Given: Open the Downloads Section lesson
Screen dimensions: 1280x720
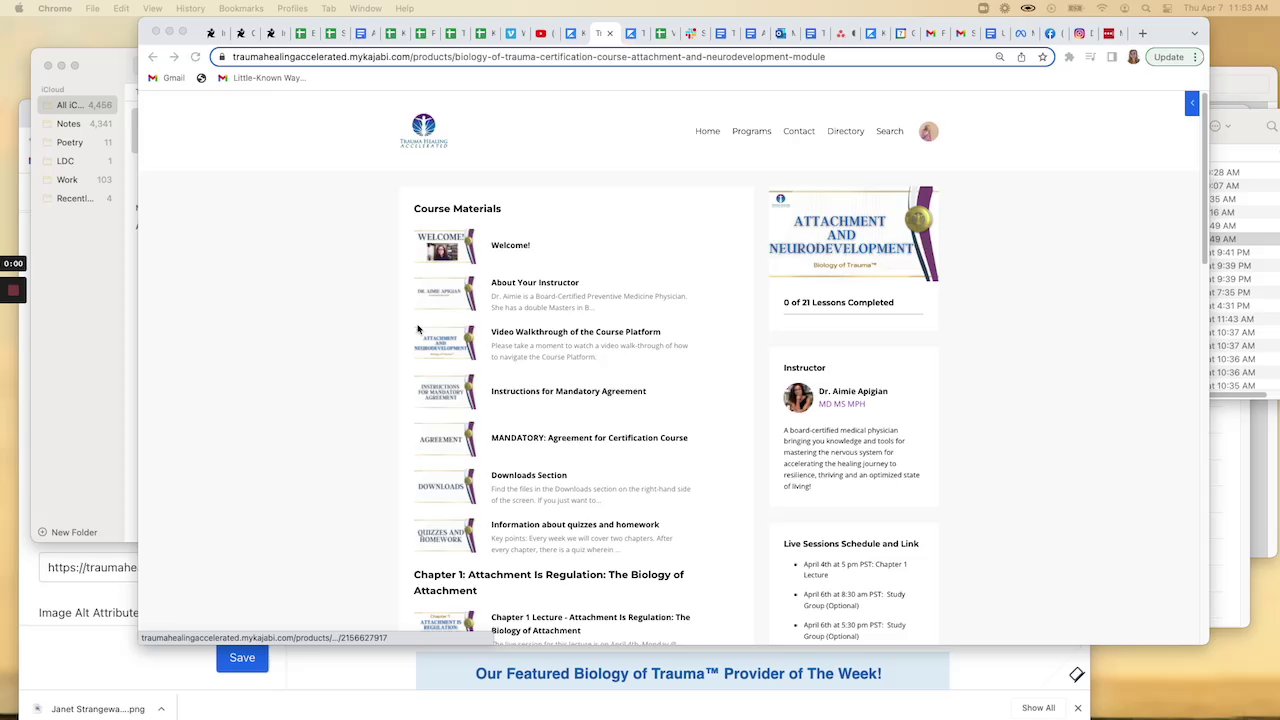Looking at the screenshot, I should 528,475.
